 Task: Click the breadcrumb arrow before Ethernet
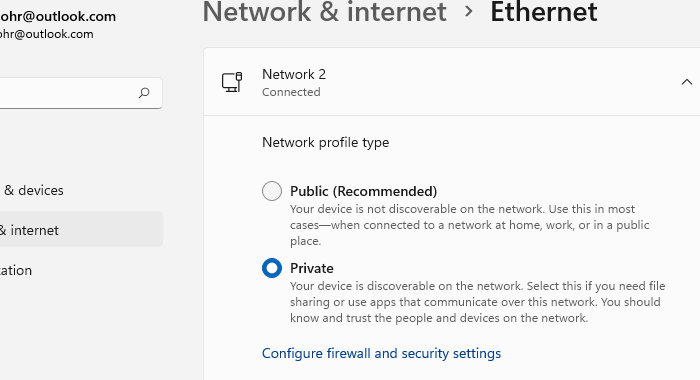pyautogui.click(x=468, y=11)
